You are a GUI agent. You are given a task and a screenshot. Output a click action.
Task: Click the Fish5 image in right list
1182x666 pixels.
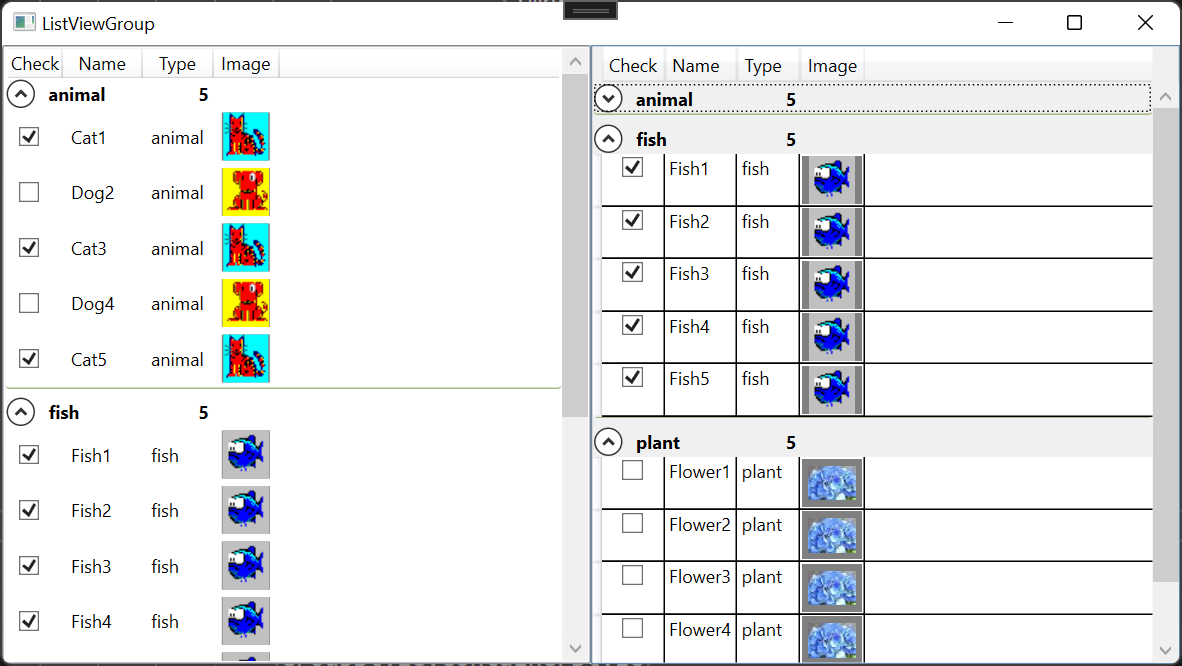pos(831,389)
